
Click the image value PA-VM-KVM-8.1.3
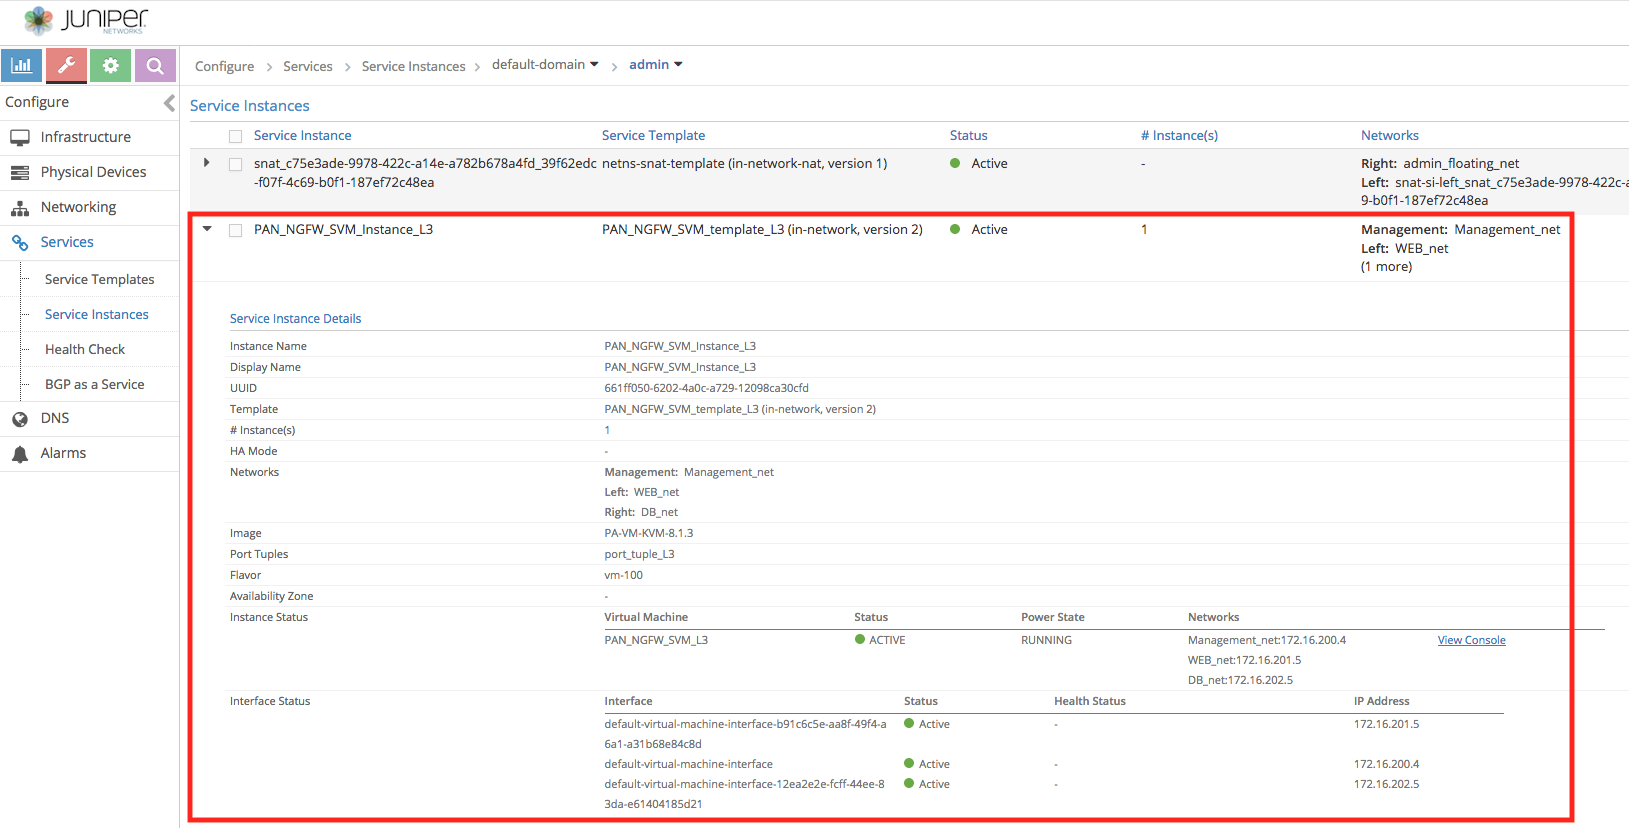(648, 533)
